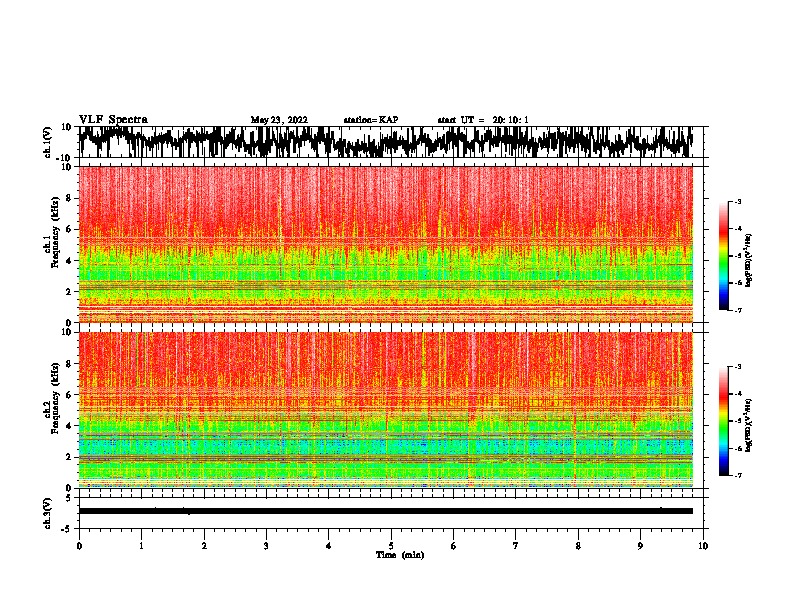
Task: Click the 8 kHz tick of ch.2 spectrogram
Action: pos(70,364)
